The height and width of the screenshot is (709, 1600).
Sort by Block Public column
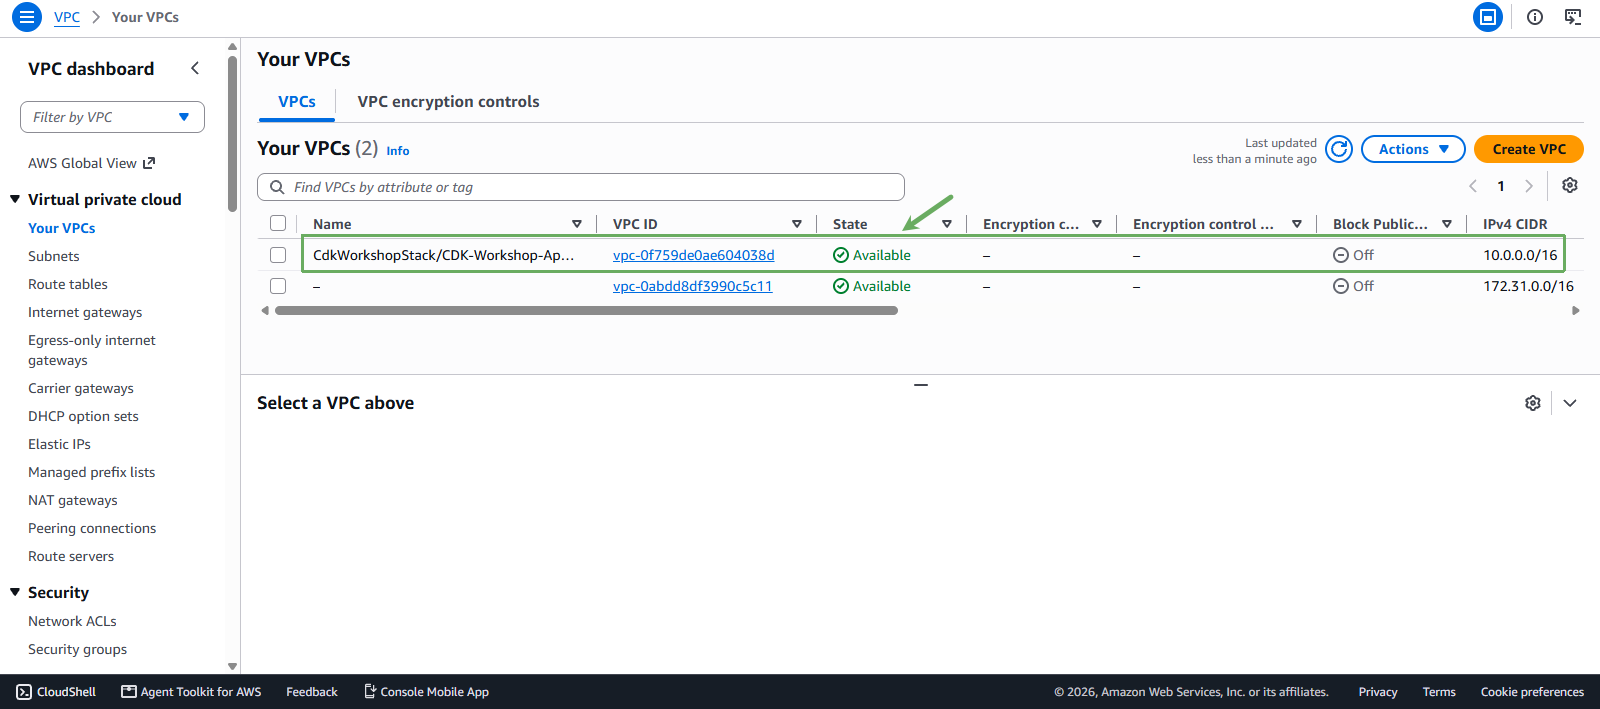pos(1447,224)
